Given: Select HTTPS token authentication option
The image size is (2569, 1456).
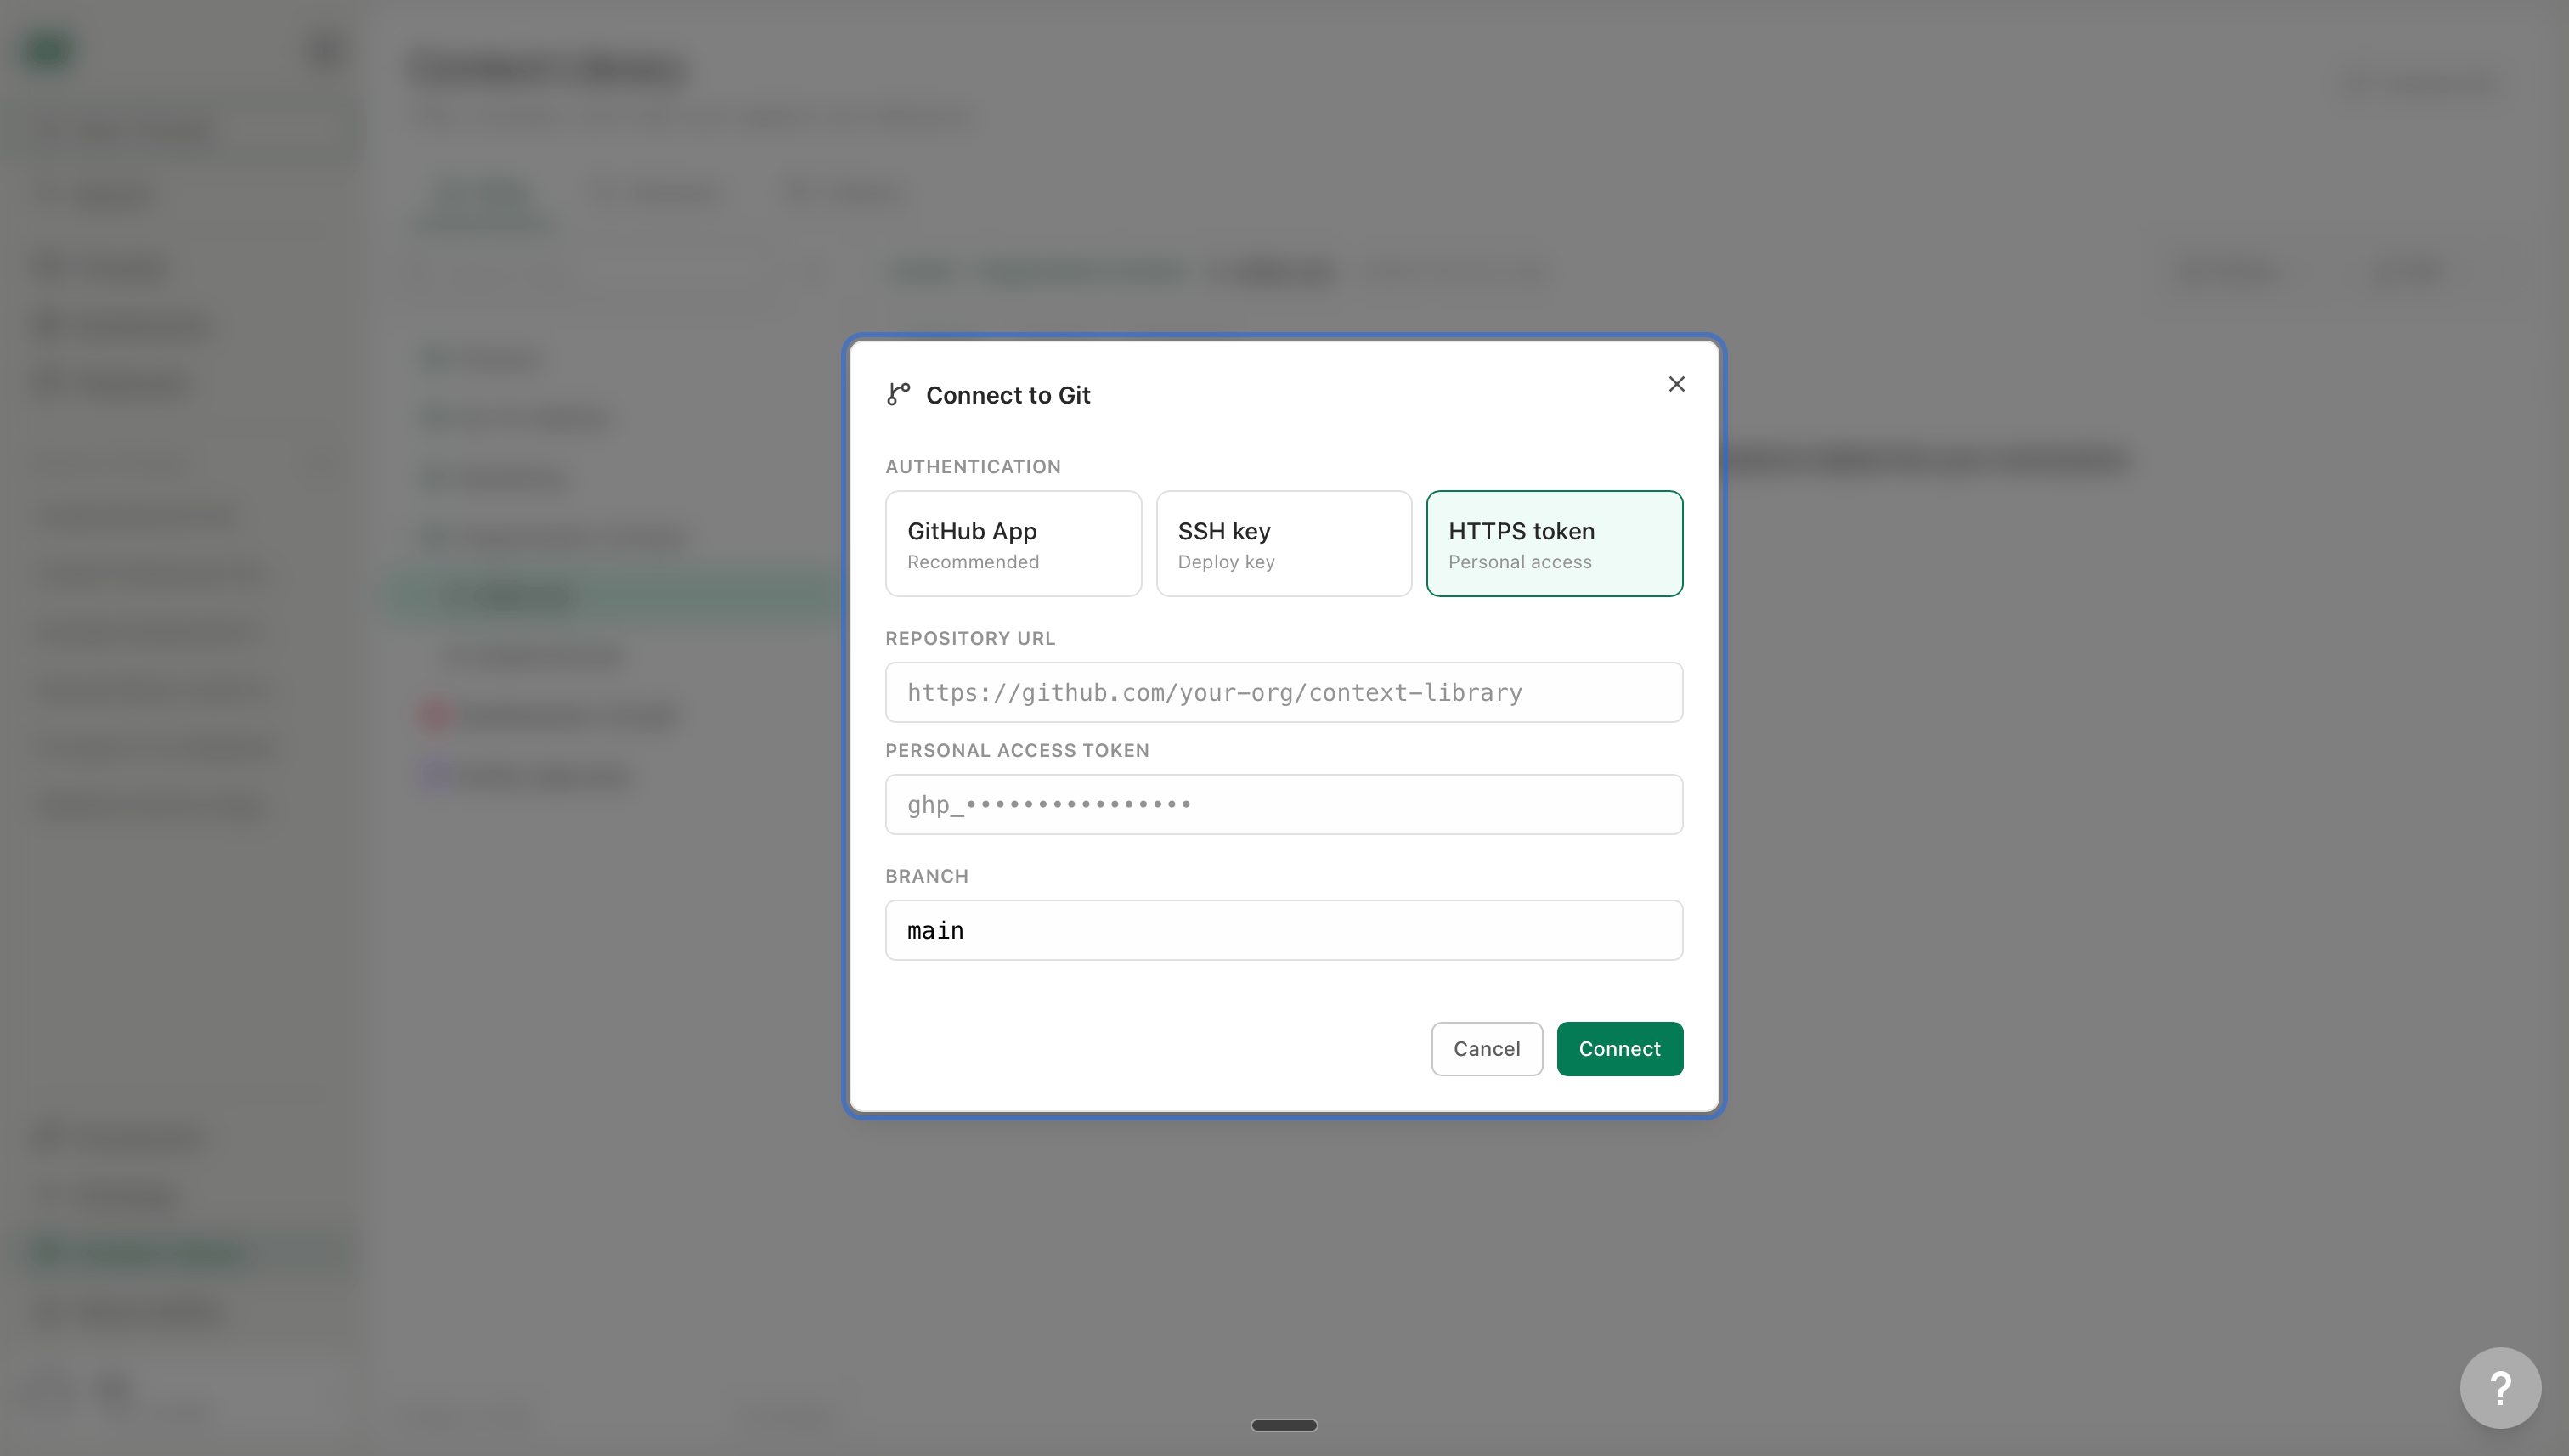Looking at the screenshot, I should [x=1554, y=543].
